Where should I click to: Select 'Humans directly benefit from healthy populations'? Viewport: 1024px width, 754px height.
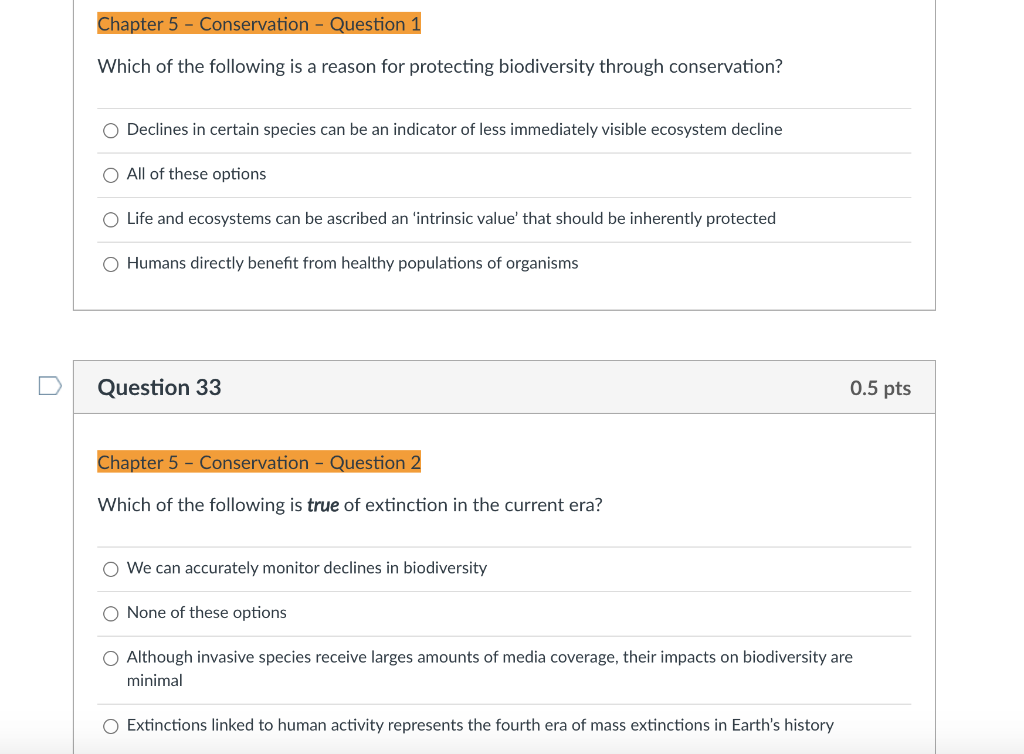click(x=110, y=263)
